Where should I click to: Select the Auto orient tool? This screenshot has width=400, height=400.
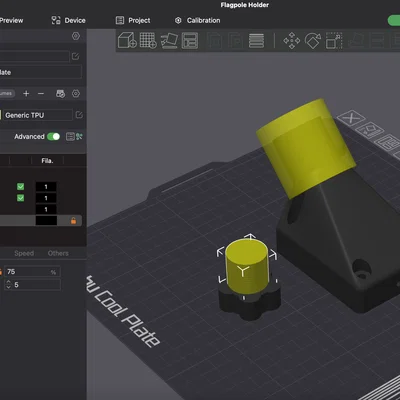pos(169,40)
